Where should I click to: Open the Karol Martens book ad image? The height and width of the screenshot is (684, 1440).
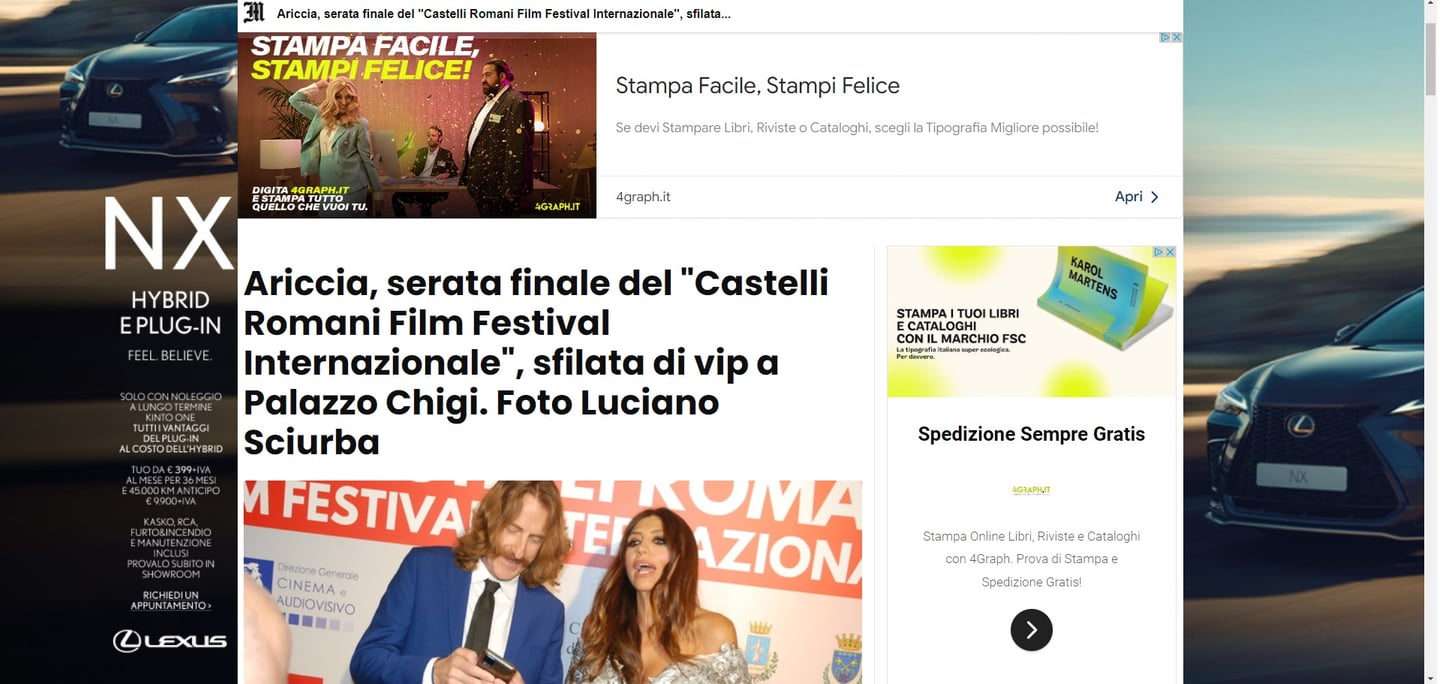tap(1031, 321)
